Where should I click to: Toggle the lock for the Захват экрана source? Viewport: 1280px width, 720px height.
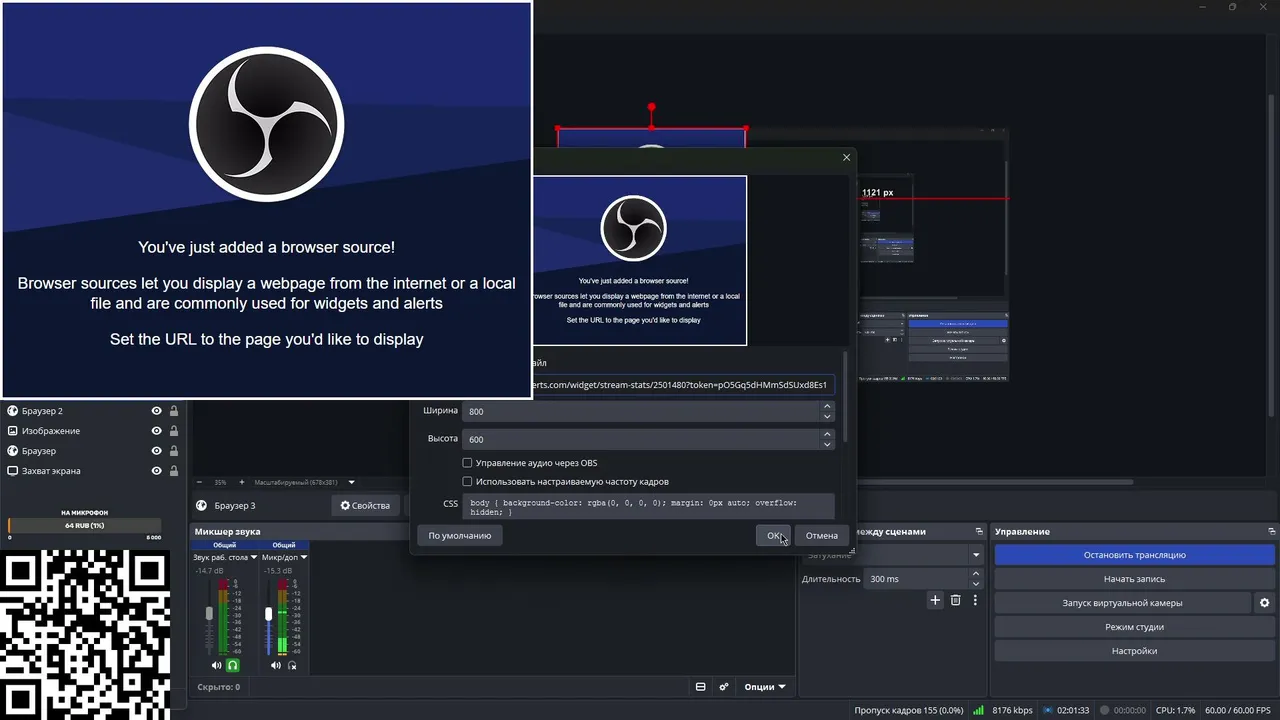(174, 471)
